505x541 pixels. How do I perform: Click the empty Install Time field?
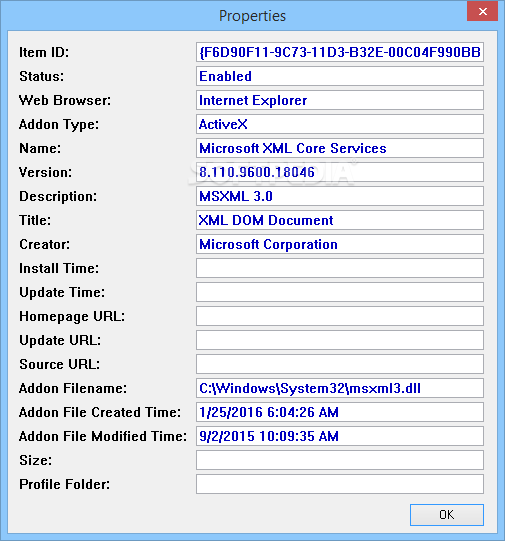pos(340,268)
